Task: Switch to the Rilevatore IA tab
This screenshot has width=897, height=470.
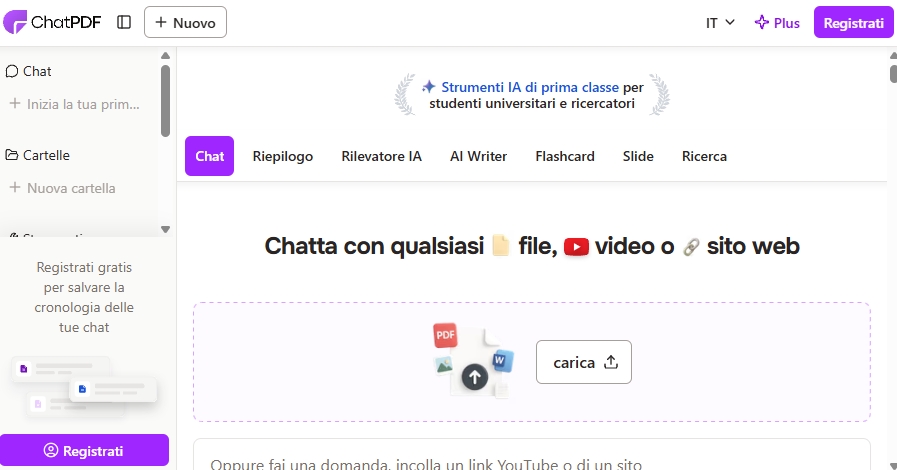Action: 382,156
